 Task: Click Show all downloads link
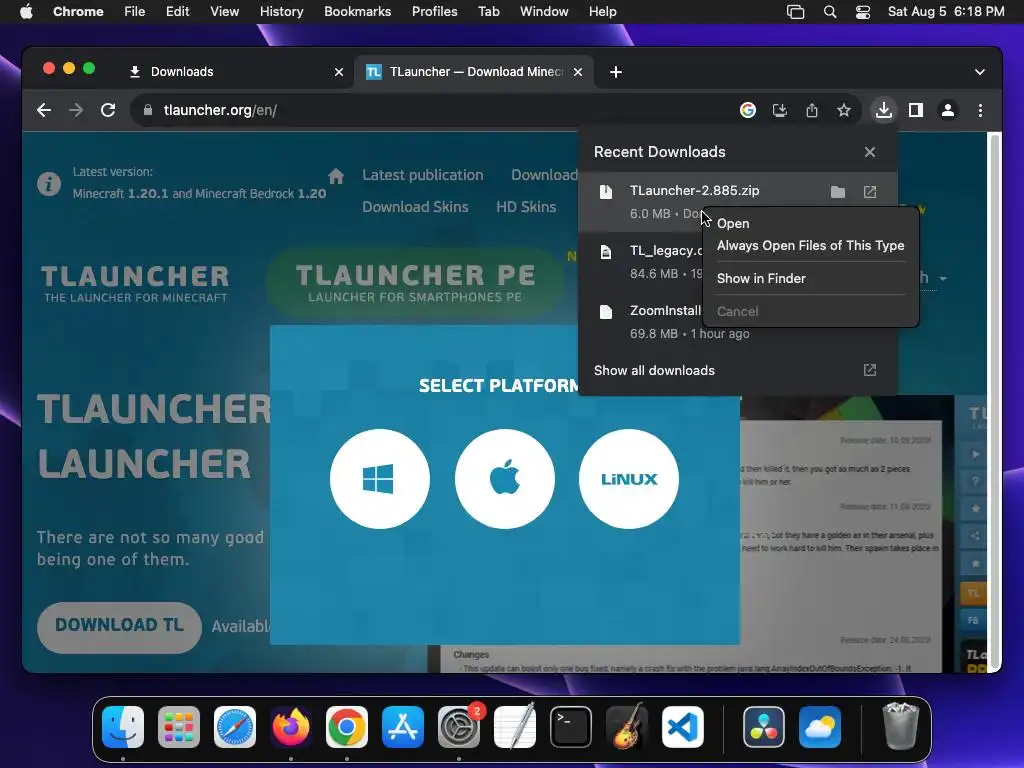(x=654, y=370)
